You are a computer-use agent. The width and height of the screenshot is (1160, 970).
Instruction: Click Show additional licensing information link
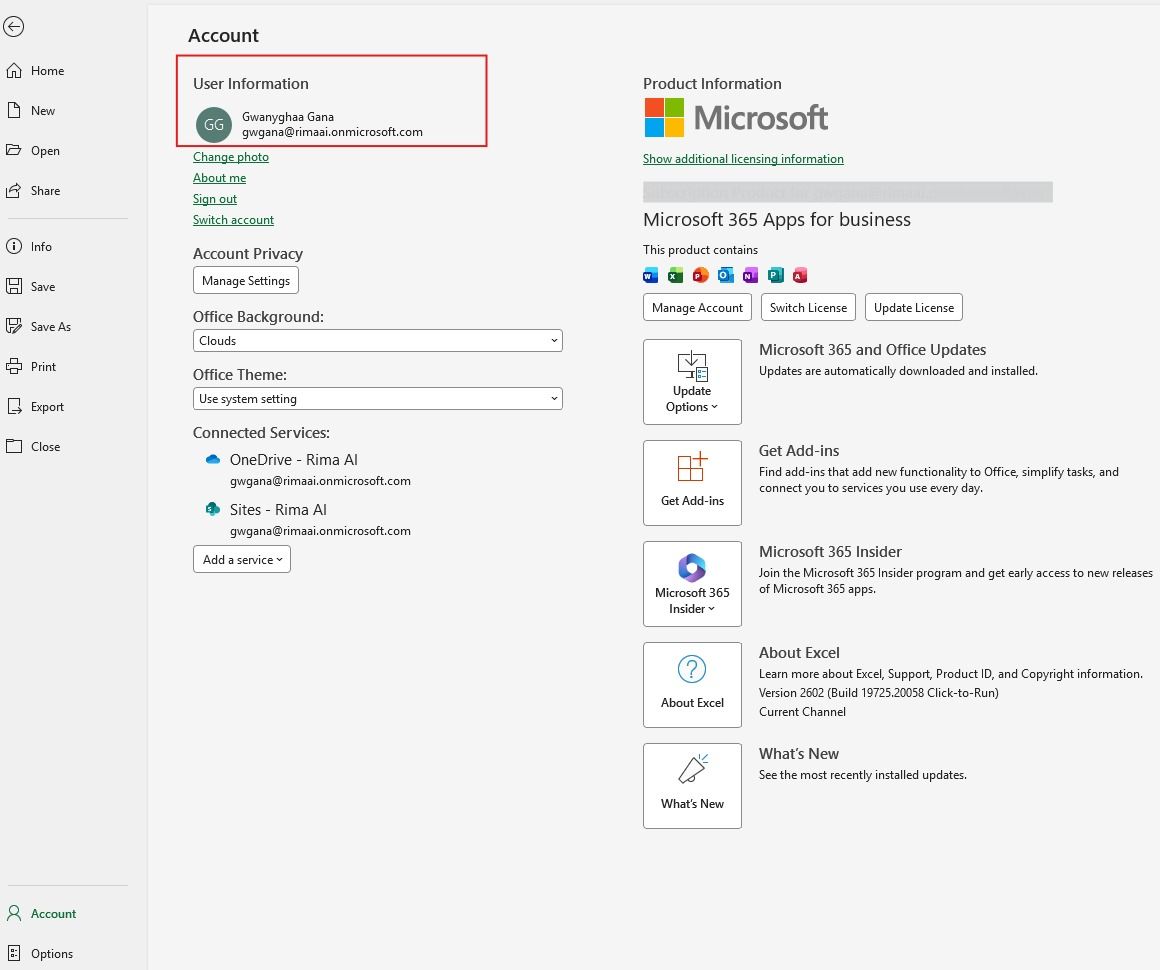point(743,159)
